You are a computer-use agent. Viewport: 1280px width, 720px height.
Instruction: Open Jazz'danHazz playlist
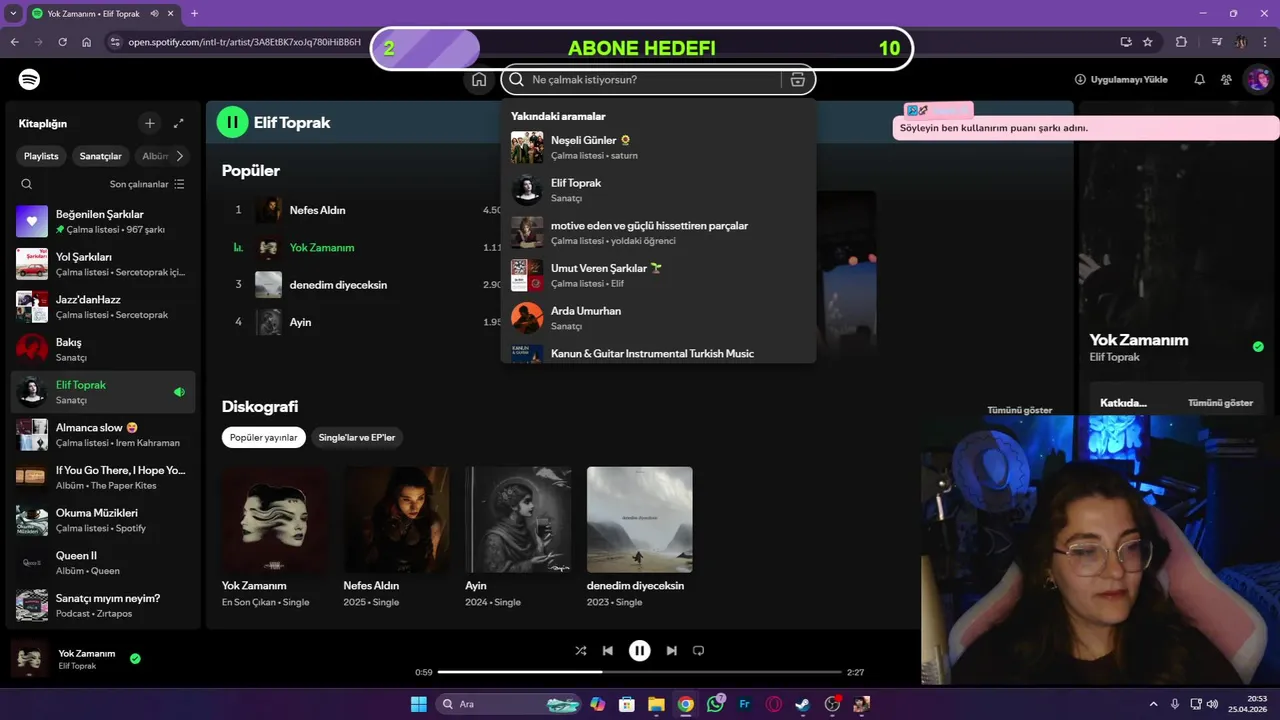pos(104,306)
